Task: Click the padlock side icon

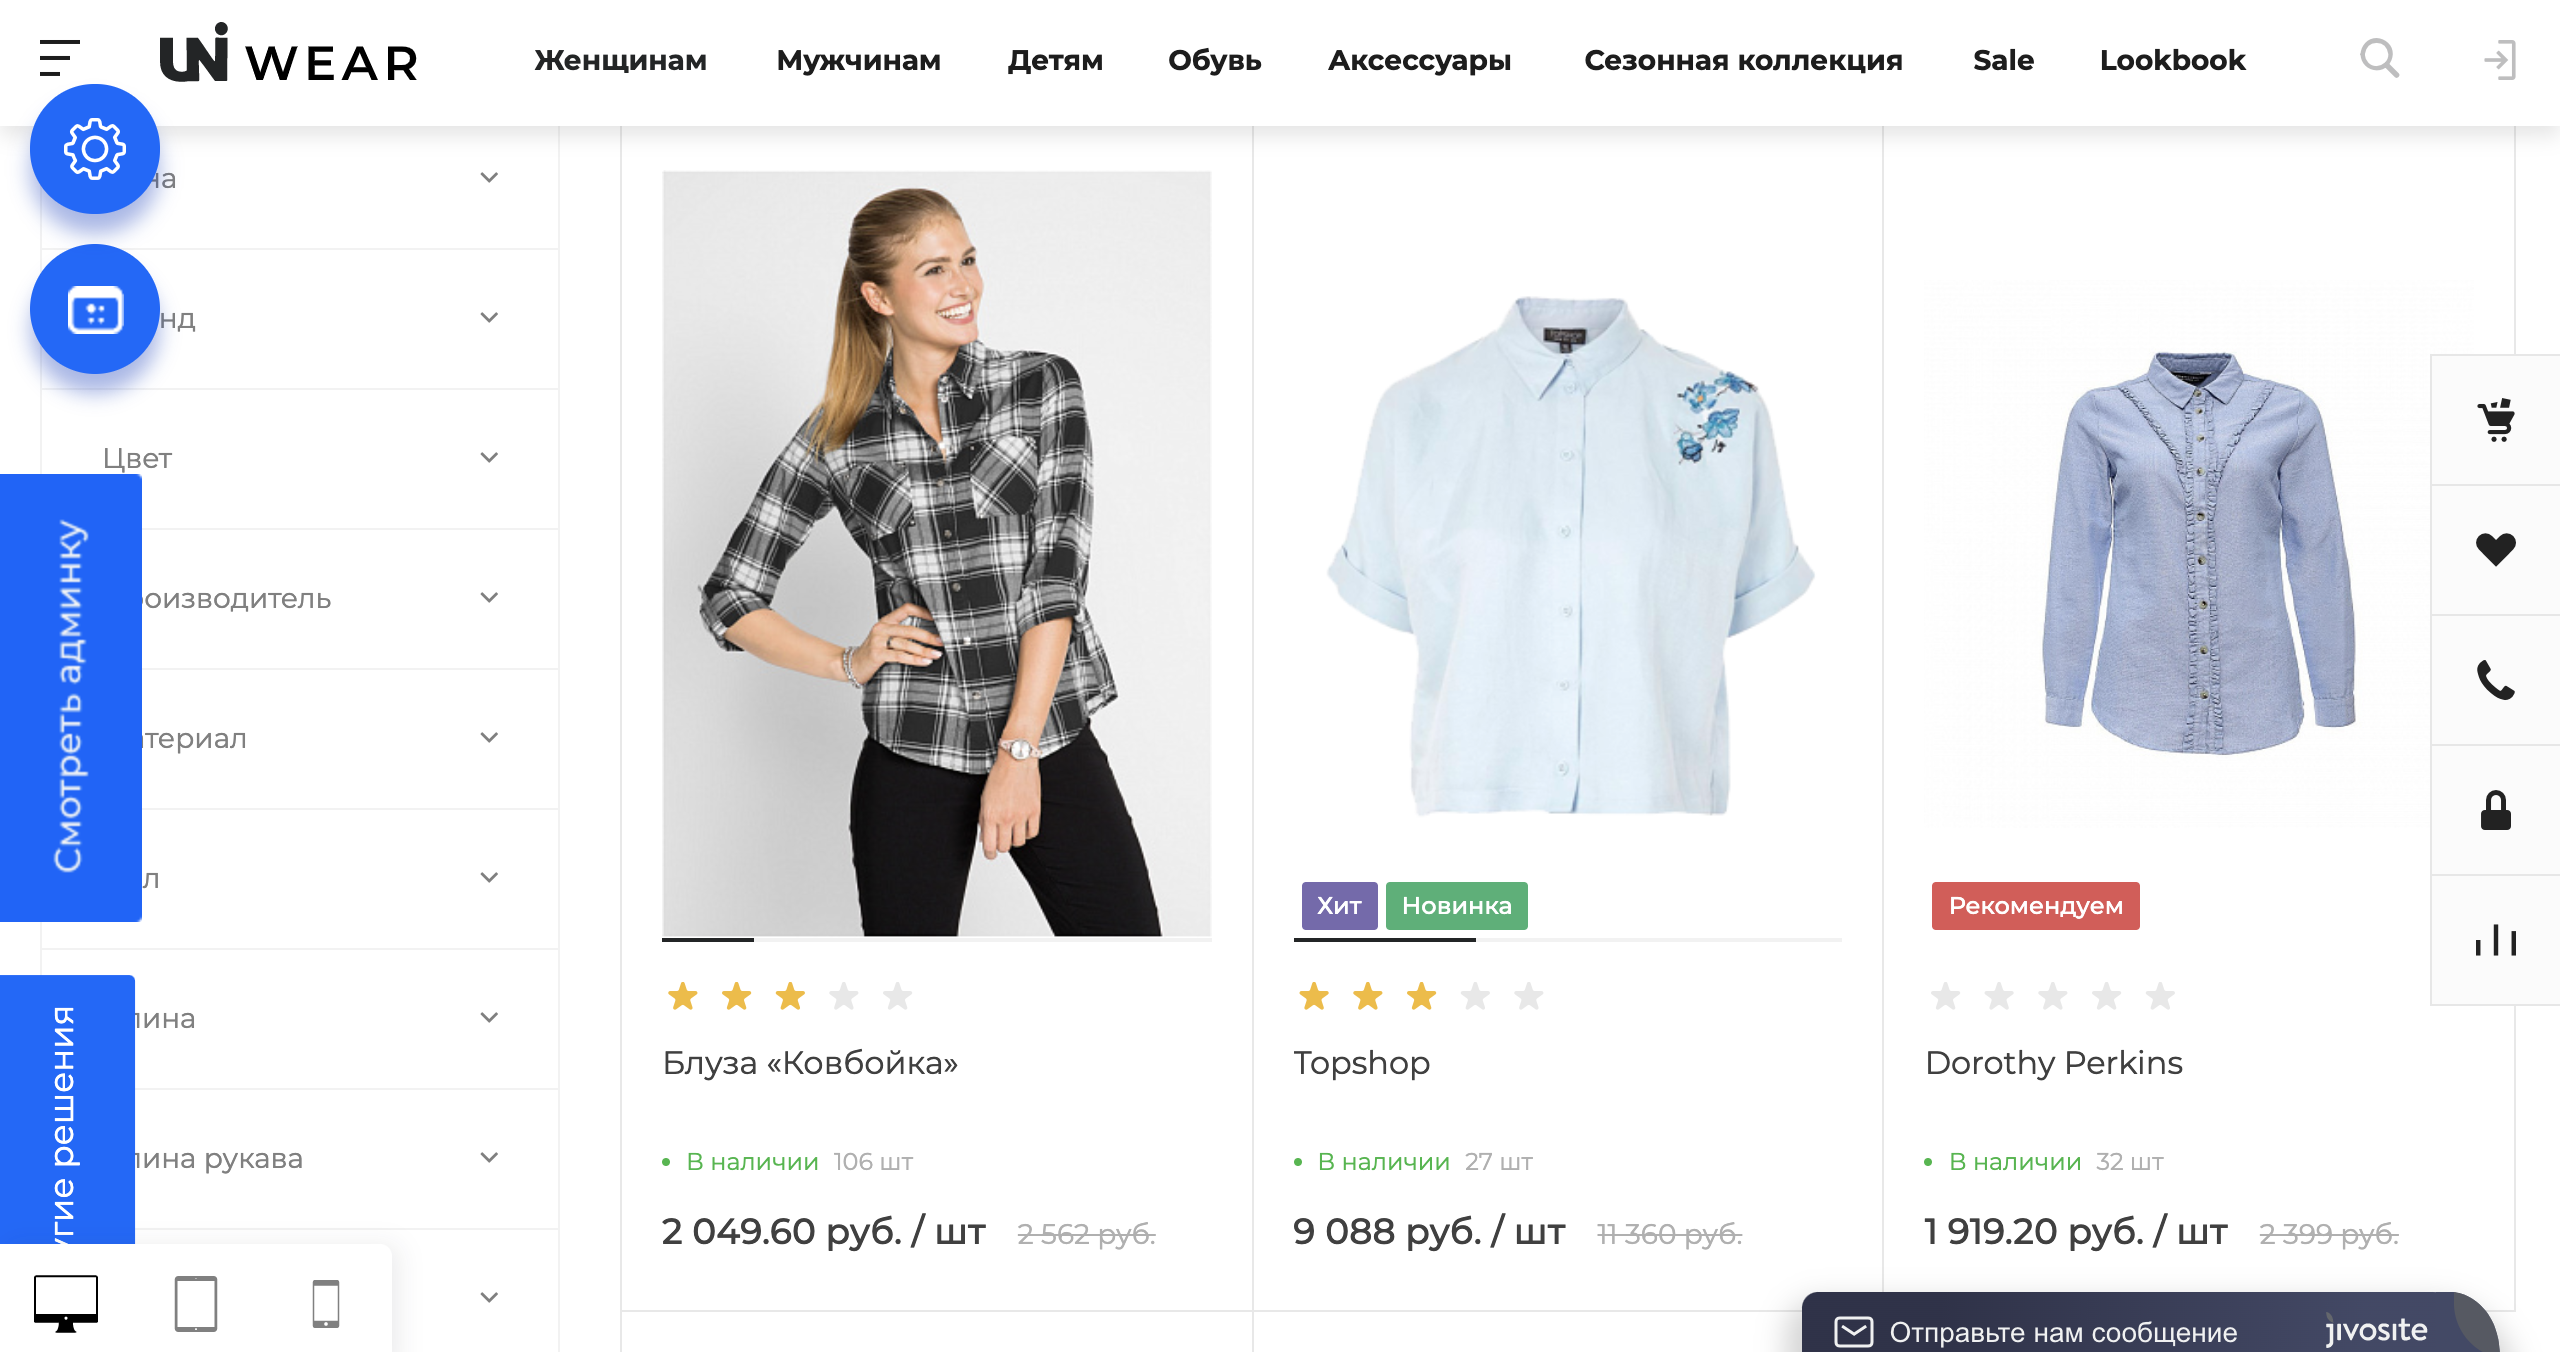Action: click(x=2496, y=810)
